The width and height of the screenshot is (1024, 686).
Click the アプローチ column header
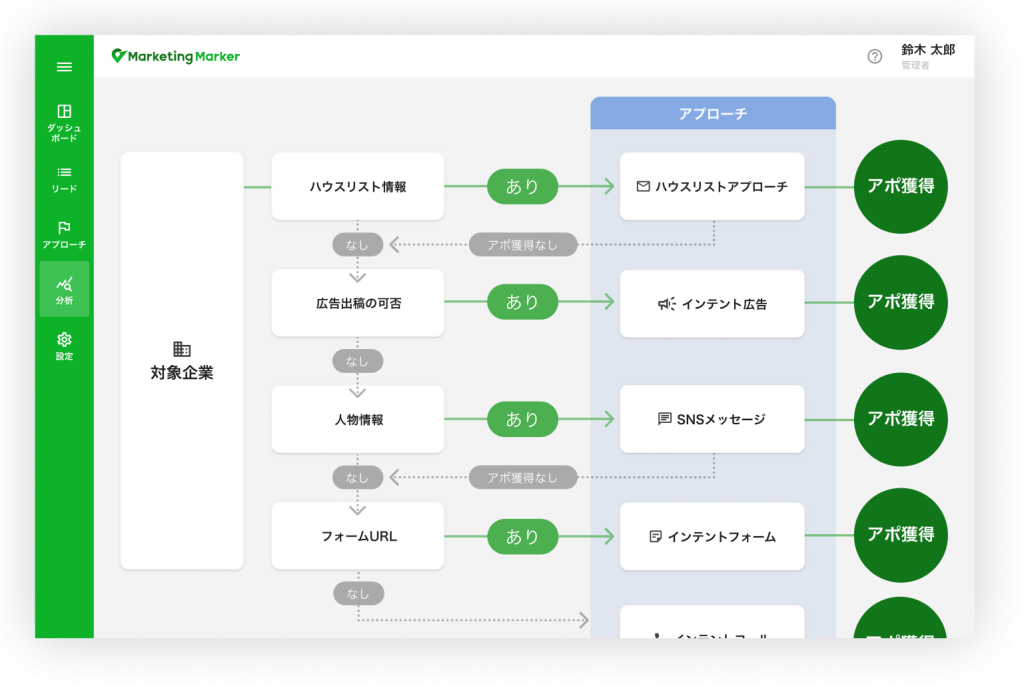[x=712, y=113]
